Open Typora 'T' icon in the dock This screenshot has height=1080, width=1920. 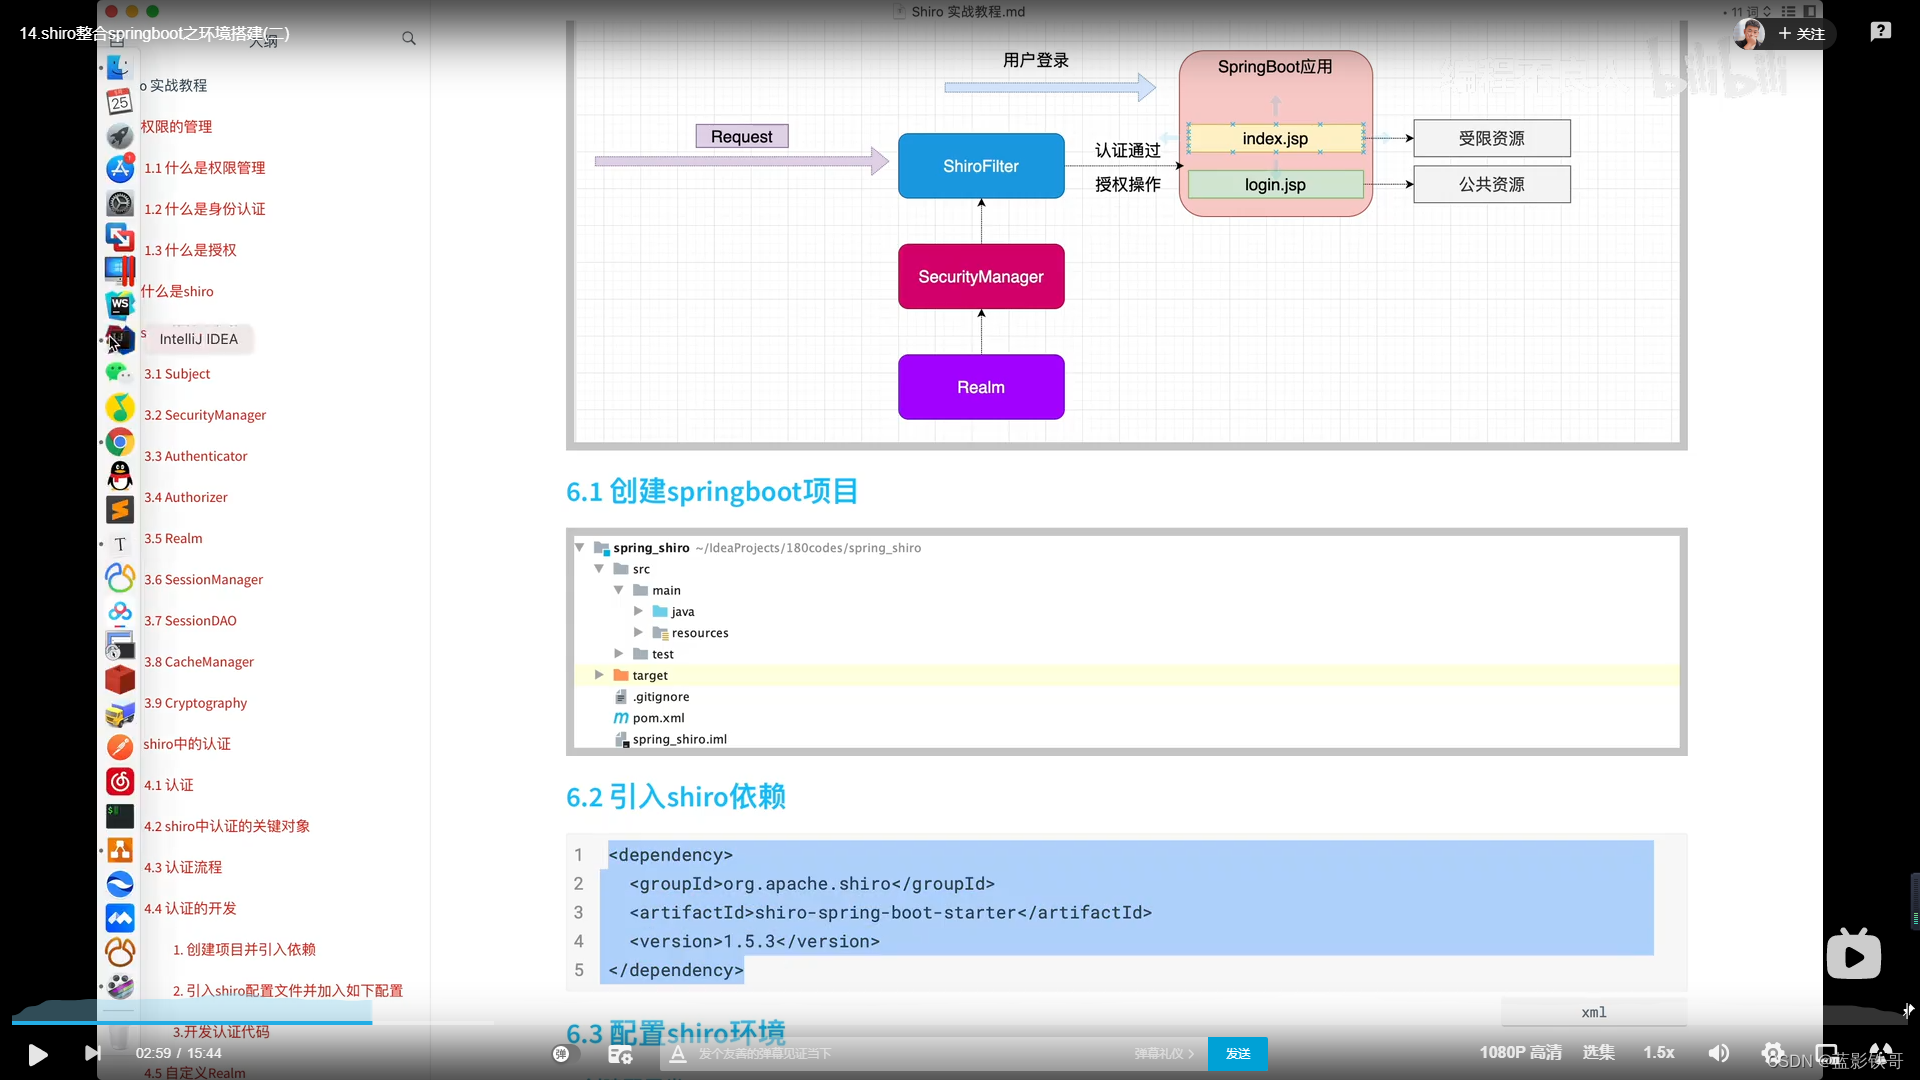[120, 544]
